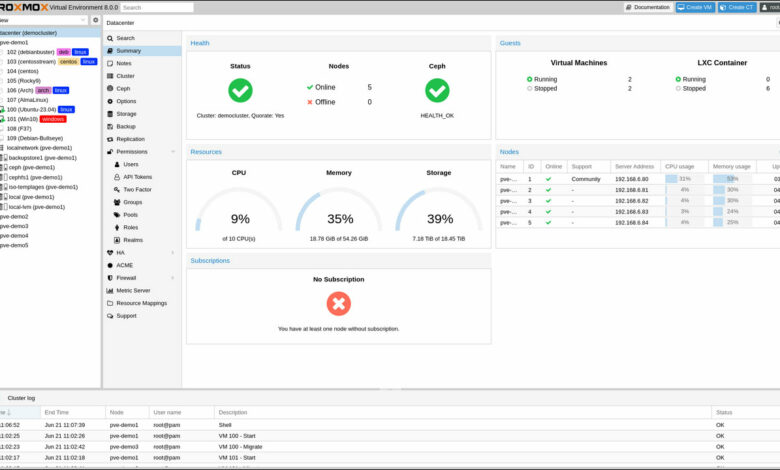This screenshot has width=780, height=470.
Task: Sort nodes by Memory usage header
Action: 732,167
